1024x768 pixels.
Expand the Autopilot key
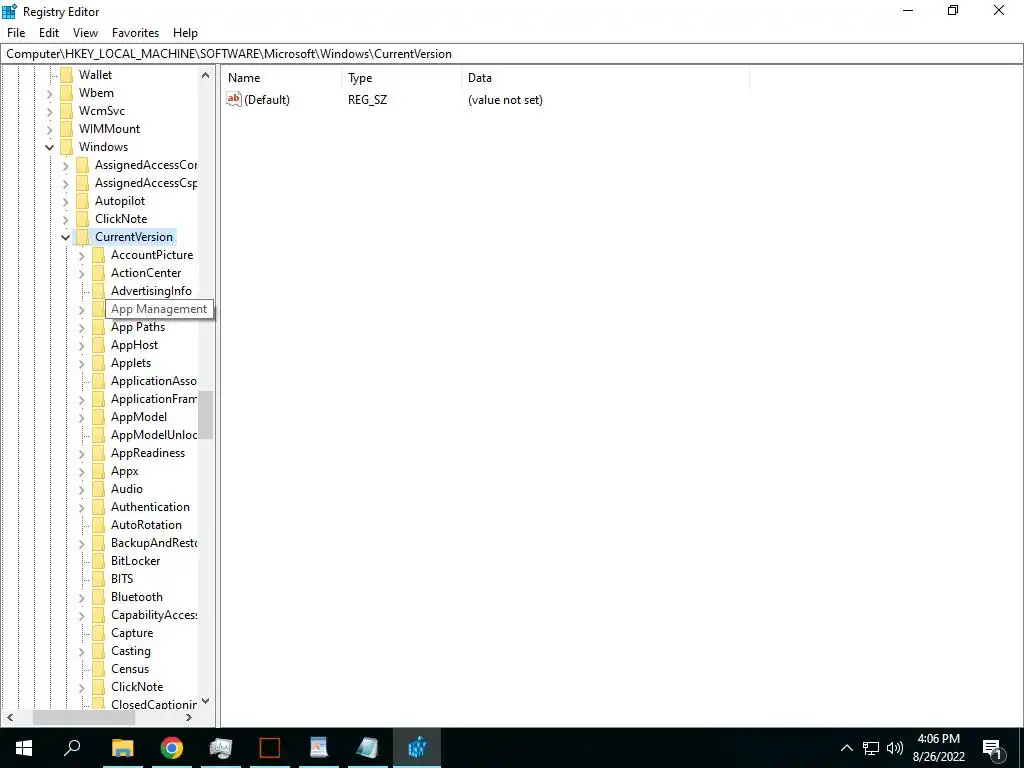tap(65, 201)
